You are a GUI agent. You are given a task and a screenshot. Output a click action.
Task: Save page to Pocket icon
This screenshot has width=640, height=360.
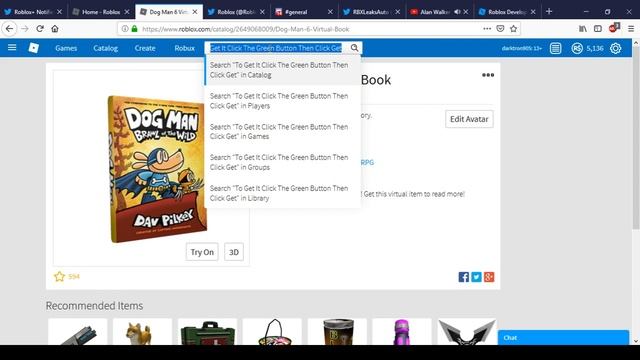tap(500, 29)
